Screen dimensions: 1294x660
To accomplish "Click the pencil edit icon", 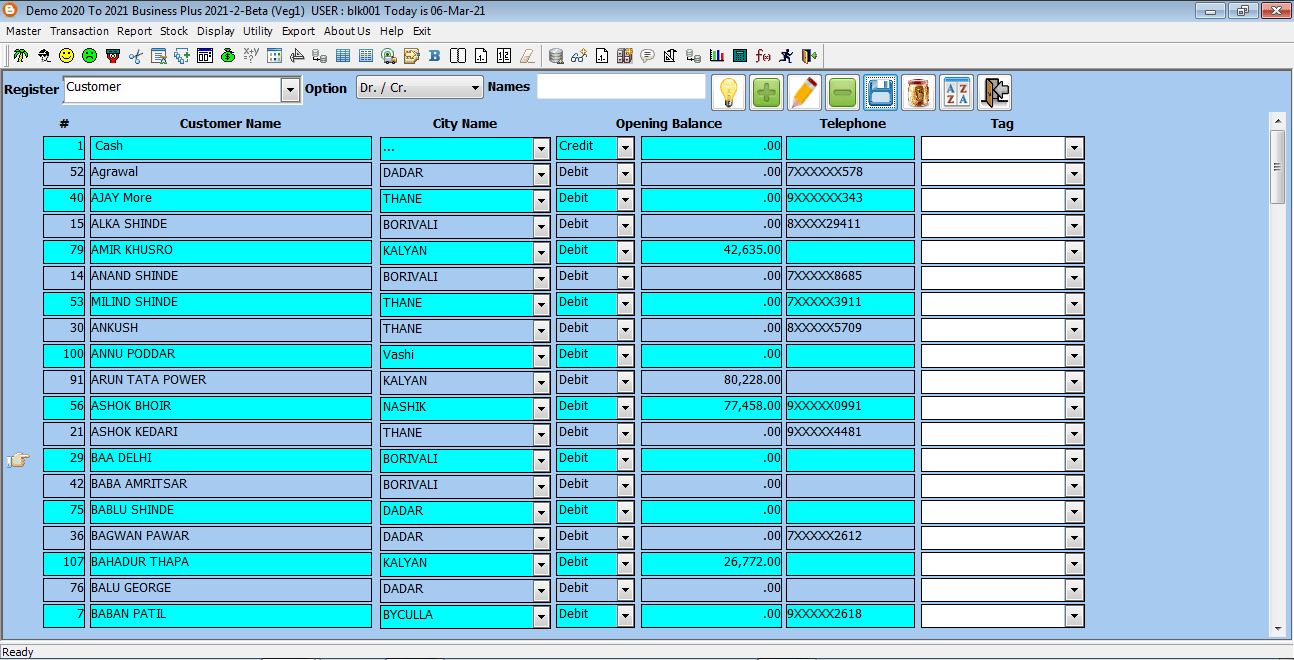I will 804,93.
